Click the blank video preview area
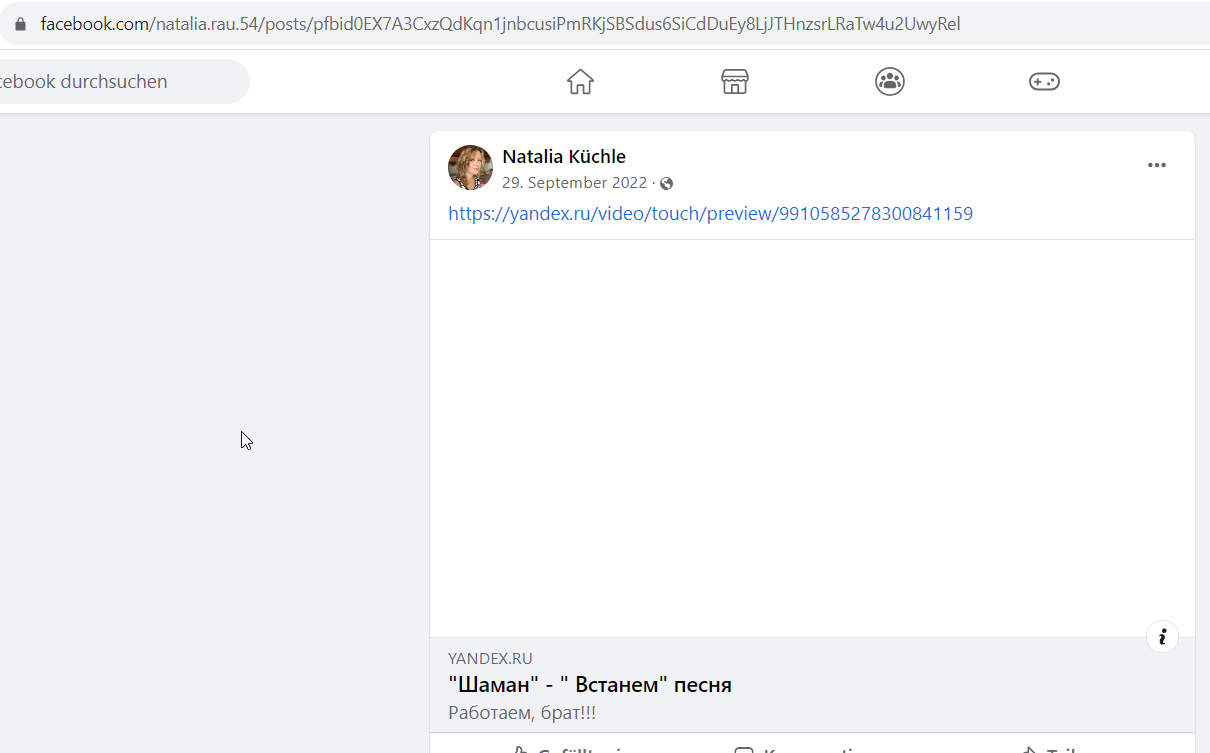Image resolution: width=1210 pixels, height=753 pixels. coord(812,438)
